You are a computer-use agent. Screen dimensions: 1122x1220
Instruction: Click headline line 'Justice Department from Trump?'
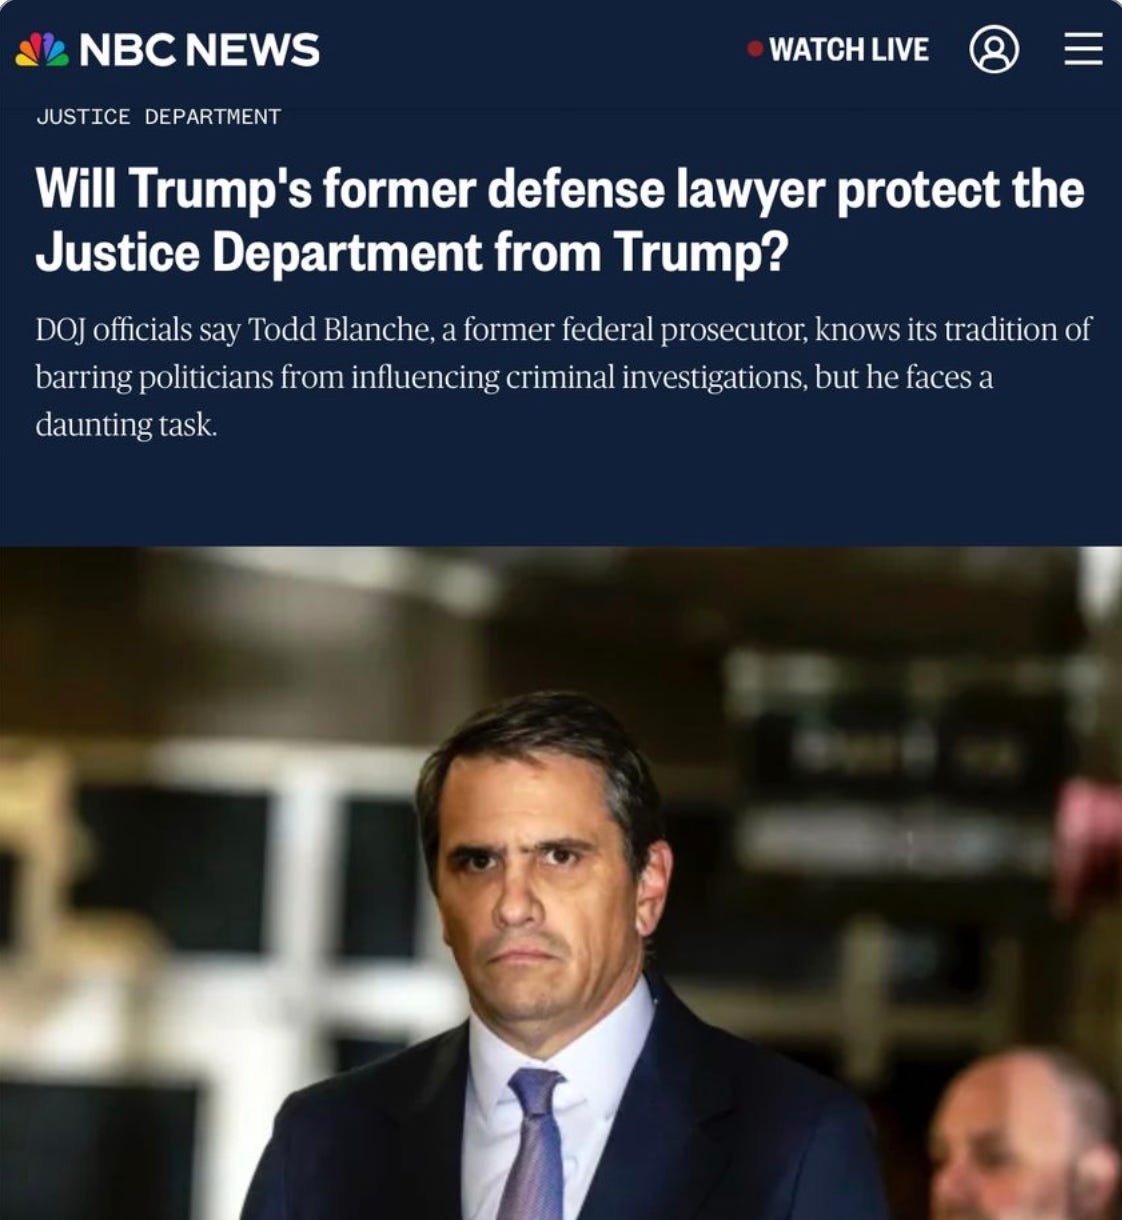[412, 252]
